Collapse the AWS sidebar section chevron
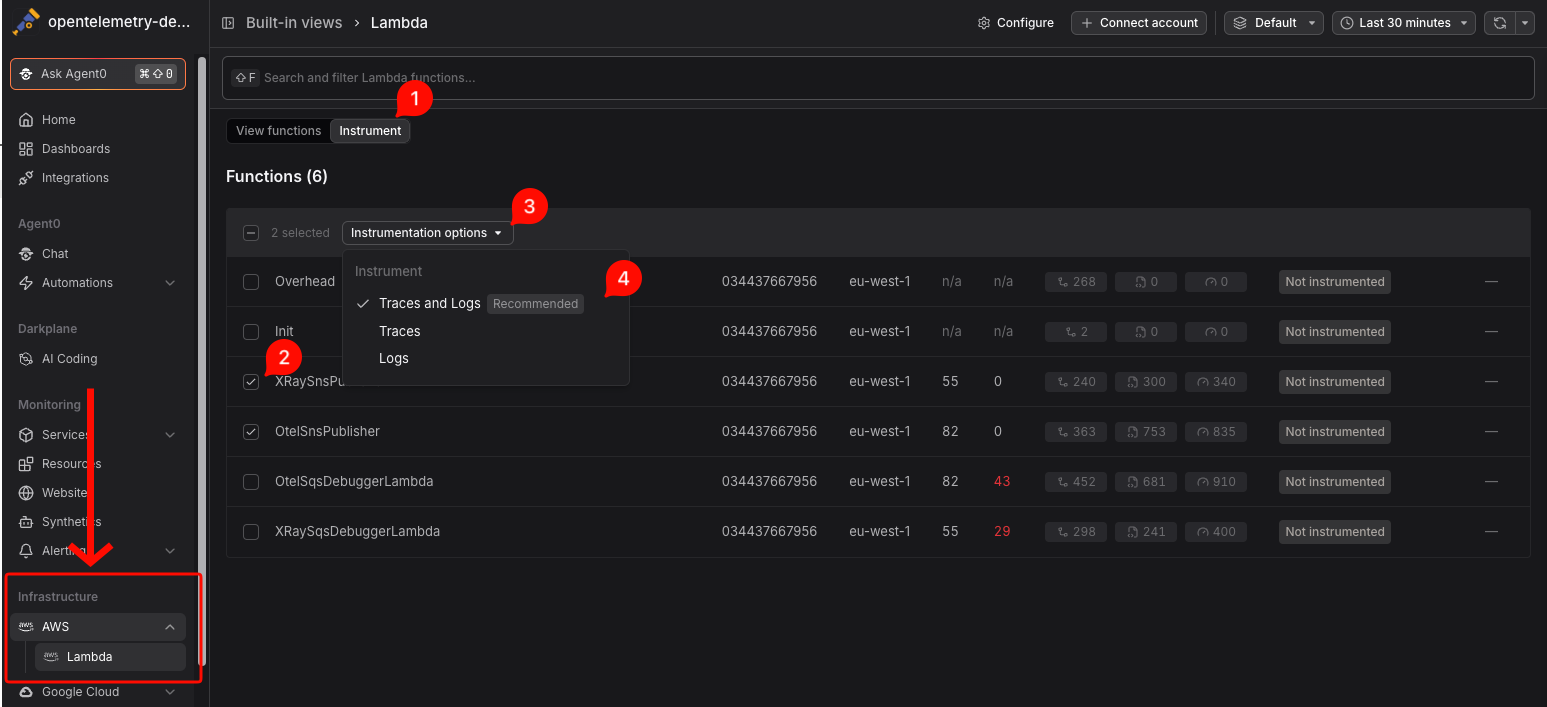 (170, 627)
